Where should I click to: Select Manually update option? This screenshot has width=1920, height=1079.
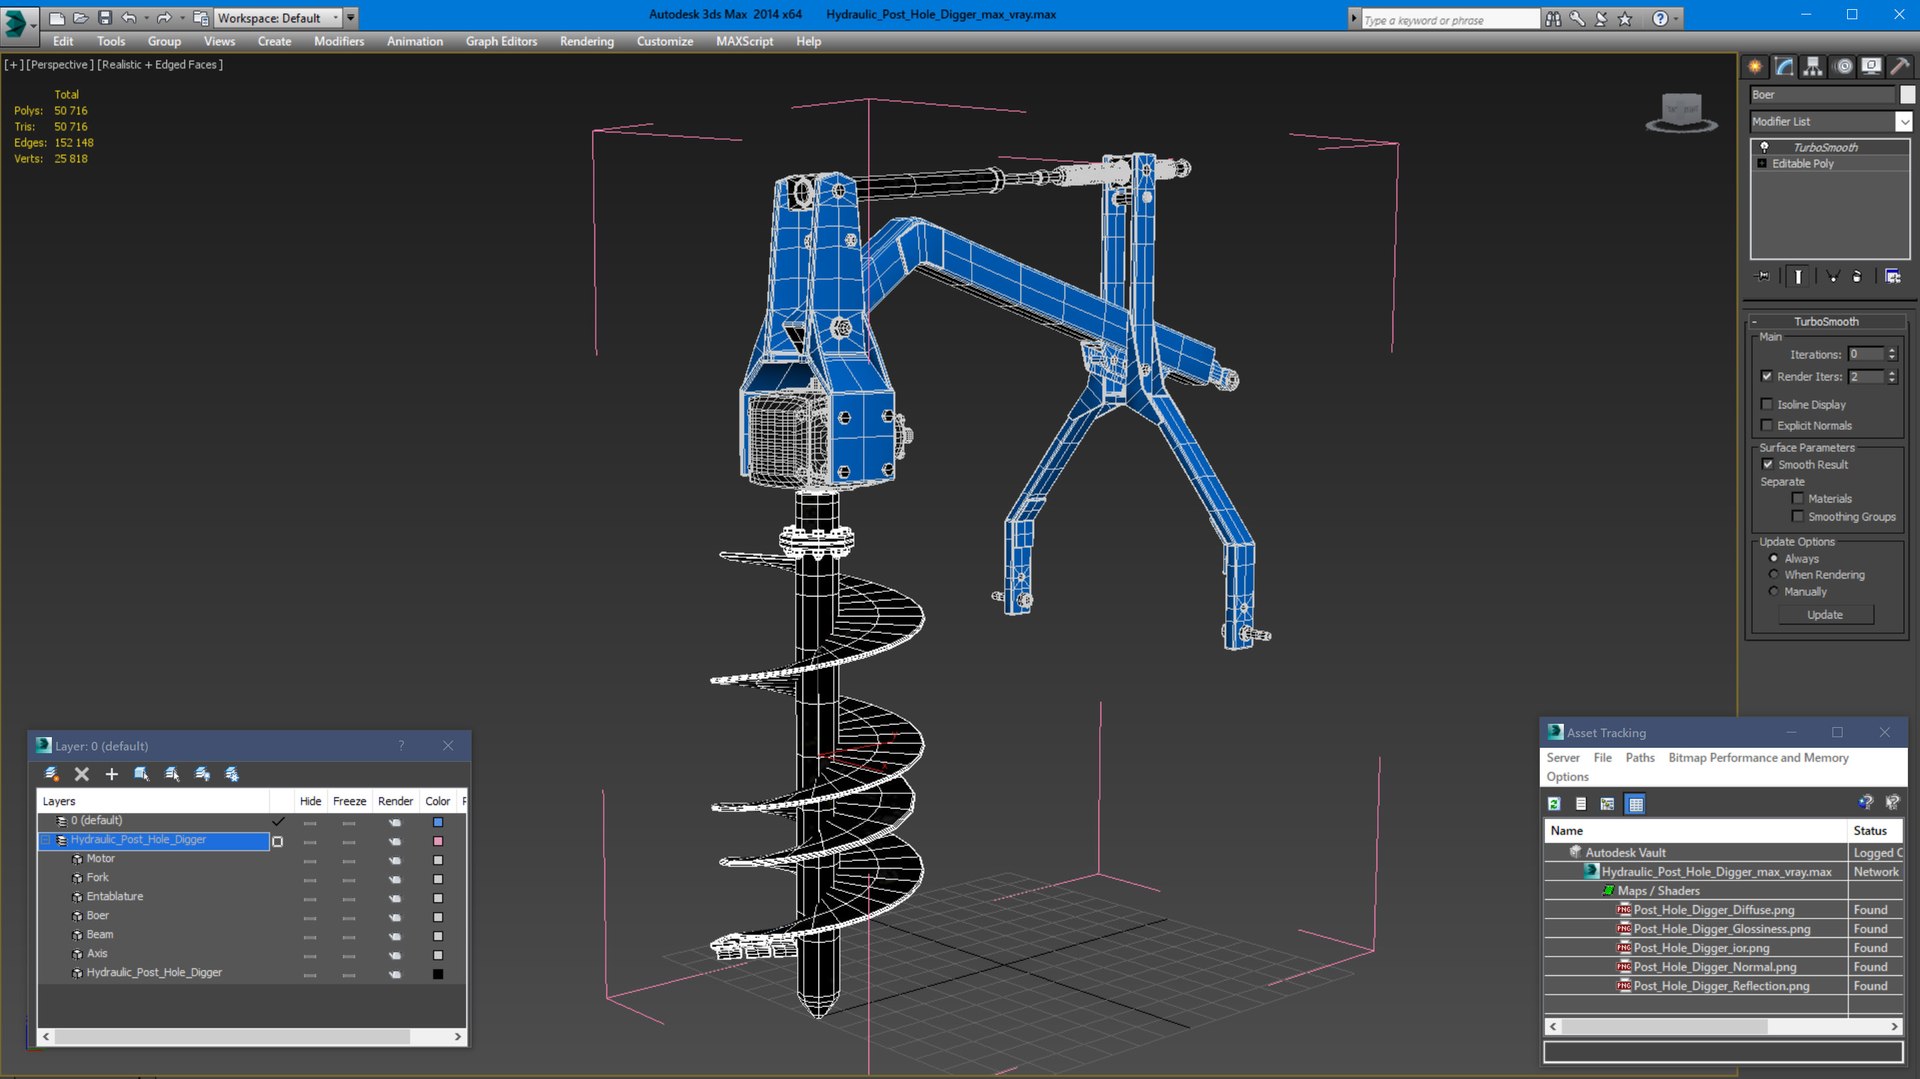coord(1774,592)
